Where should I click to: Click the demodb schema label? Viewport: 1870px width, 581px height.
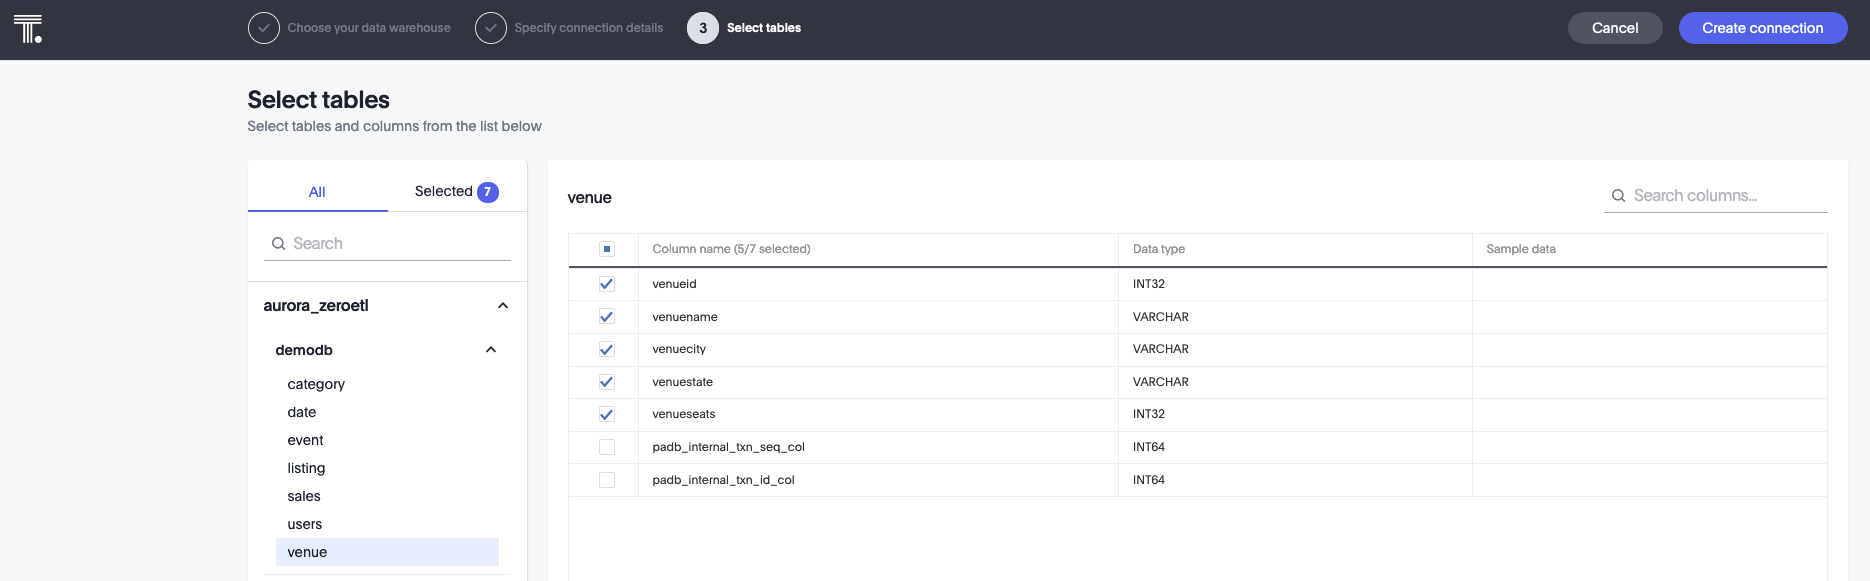(304, 350)
